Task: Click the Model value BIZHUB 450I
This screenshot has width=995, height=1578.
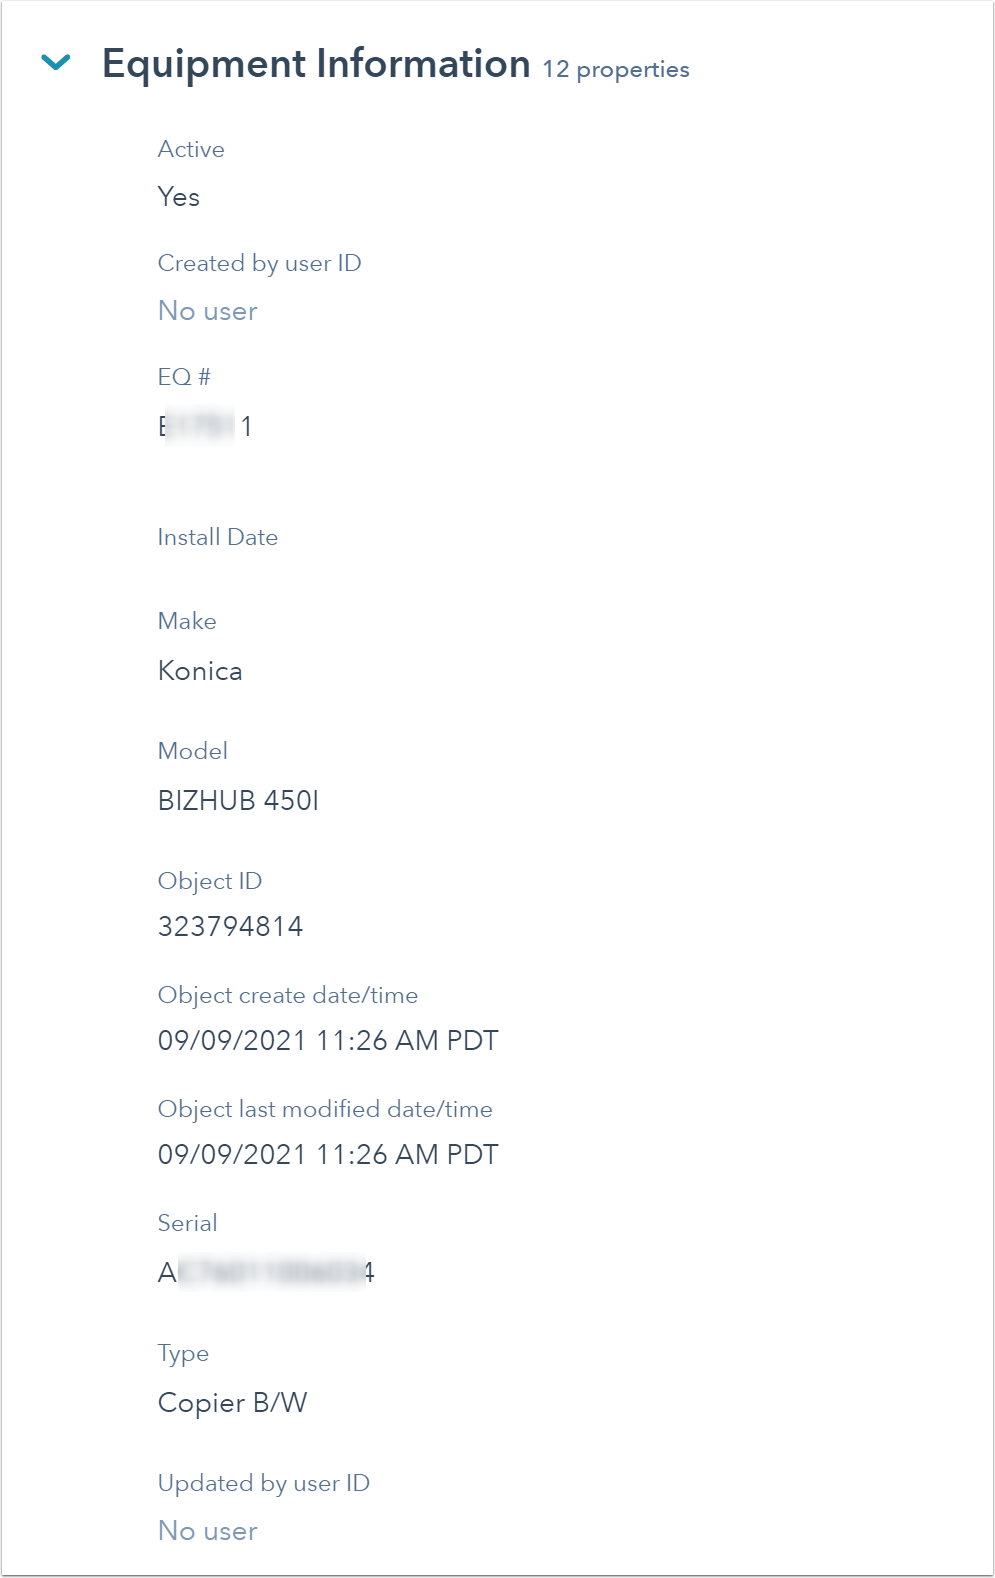Action: pos(239,801)
